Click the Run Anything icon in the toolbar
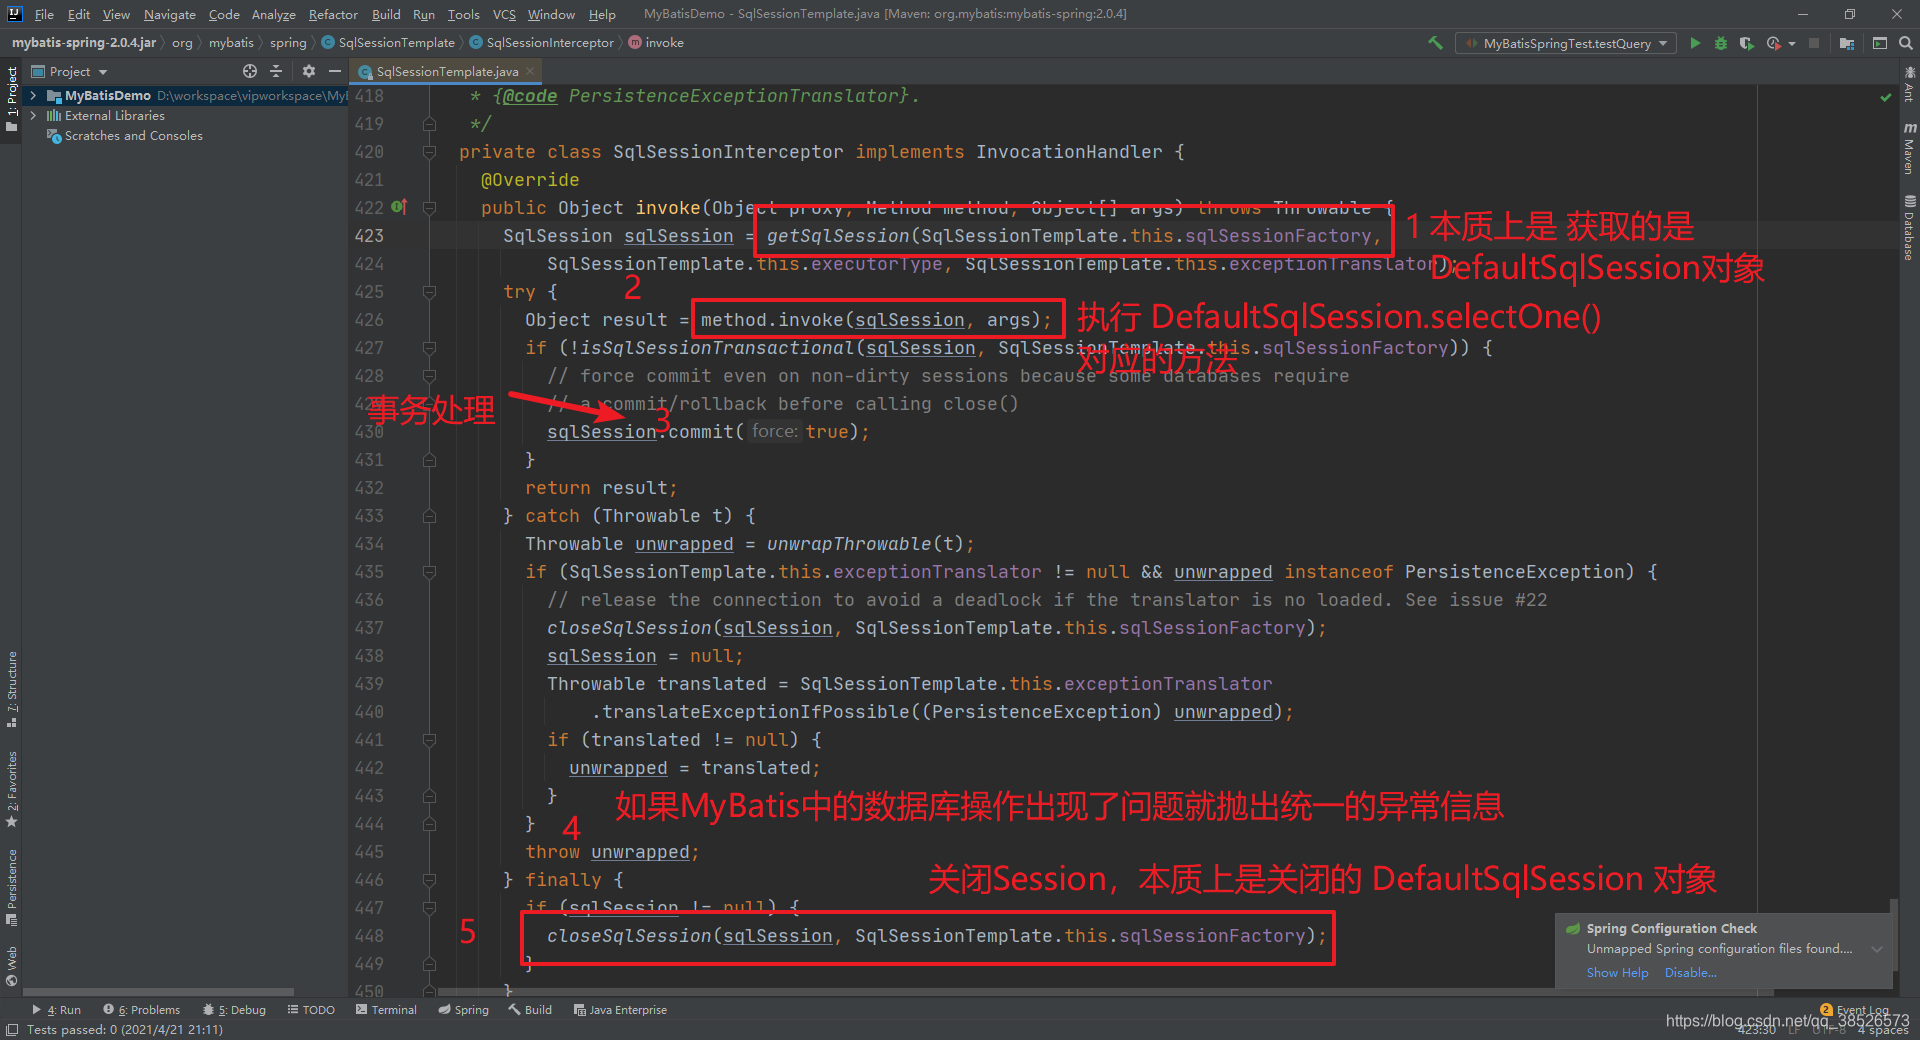1920x1040 pixels. pos(1880,43)
